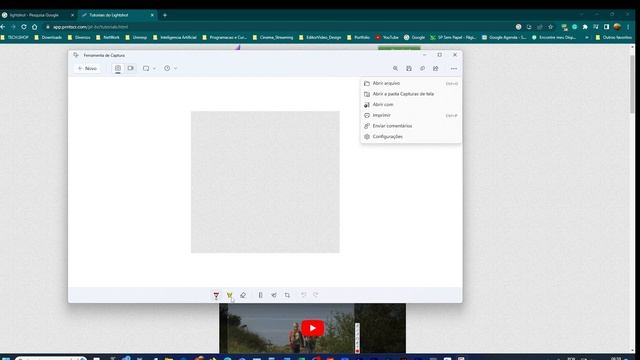
Task: Play the YouTube video behind the window
Action: (313, 328)
